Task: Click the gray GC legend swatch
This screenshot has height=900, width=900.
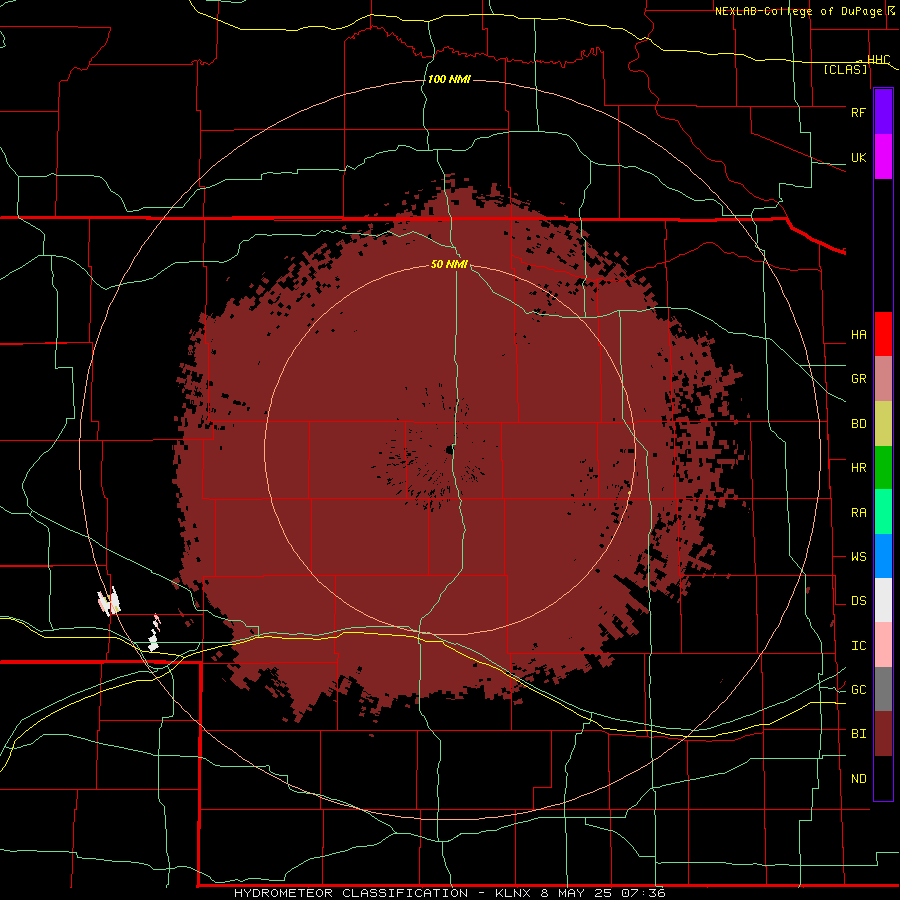Action: (x=883, y=689)
